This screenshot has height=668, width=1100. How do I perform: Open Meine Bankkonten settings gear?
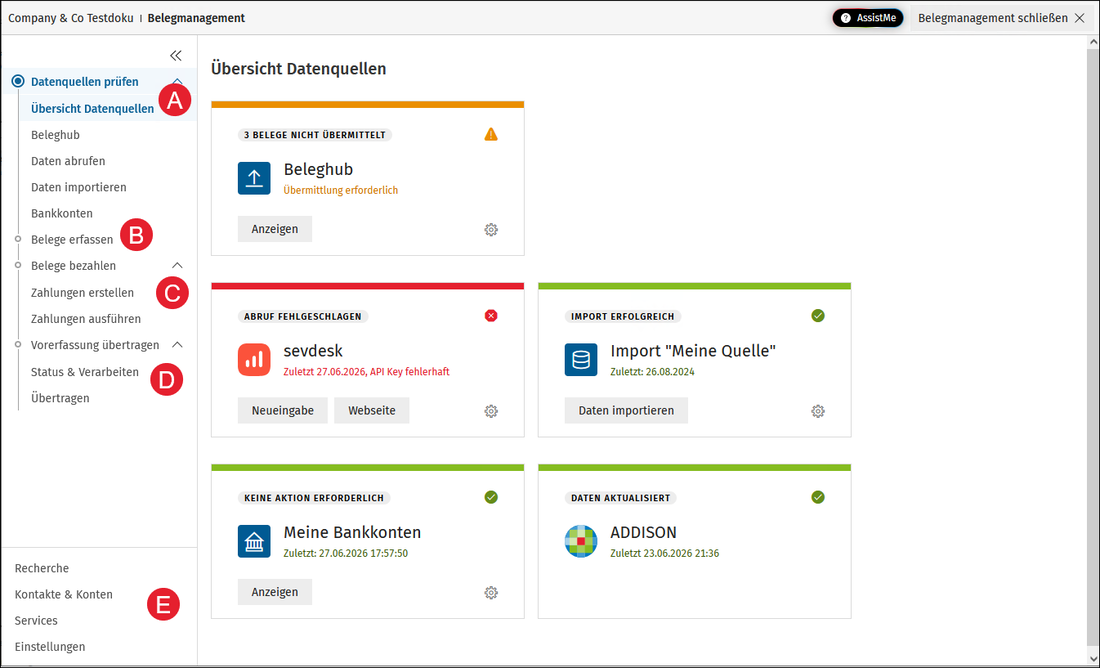pyautogui.click(x=491, y=593)
